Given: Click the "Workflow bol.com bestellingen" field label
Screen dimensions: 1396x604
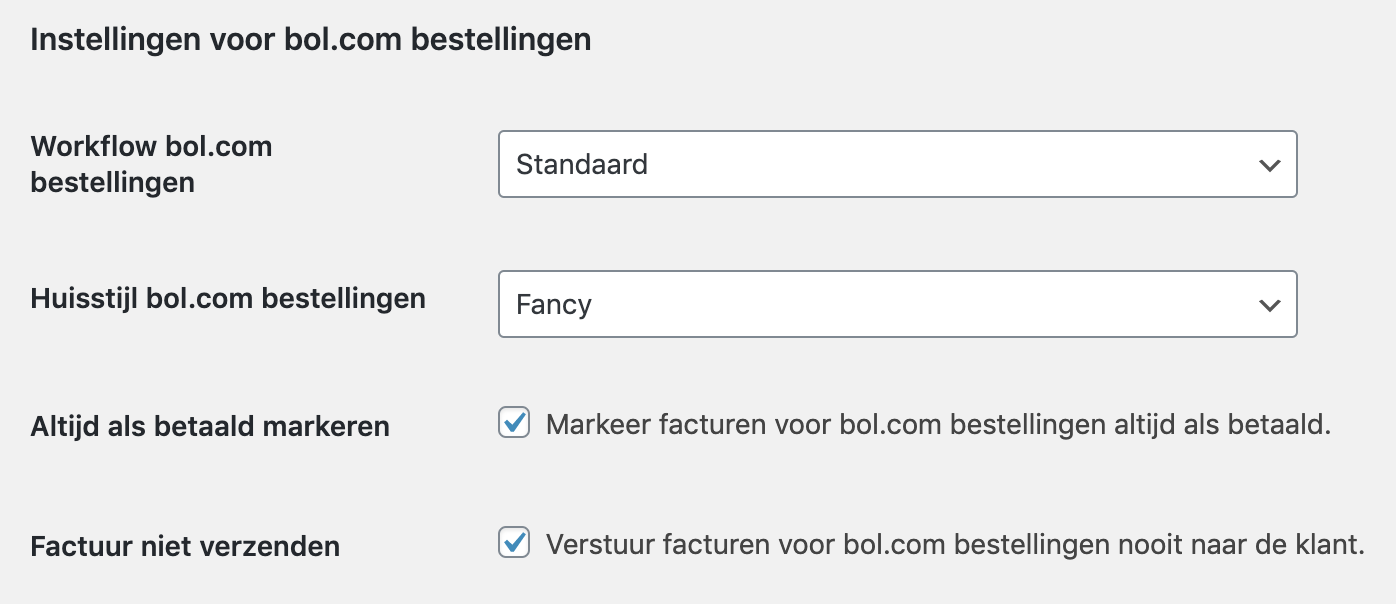Looking at the screenshot, I should click(x=151, y=164).
